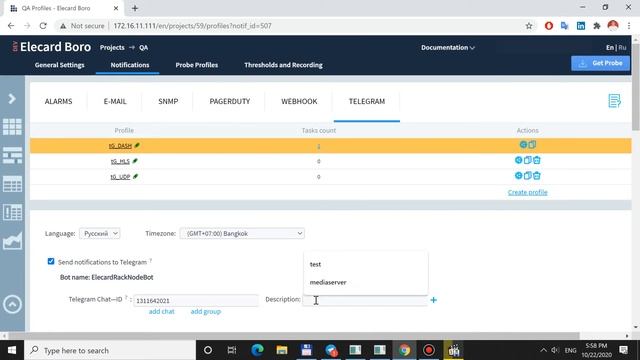640x360 pixels.
Task: Open the mosaic layout icon in sidebar
Action: click(12, 156)
